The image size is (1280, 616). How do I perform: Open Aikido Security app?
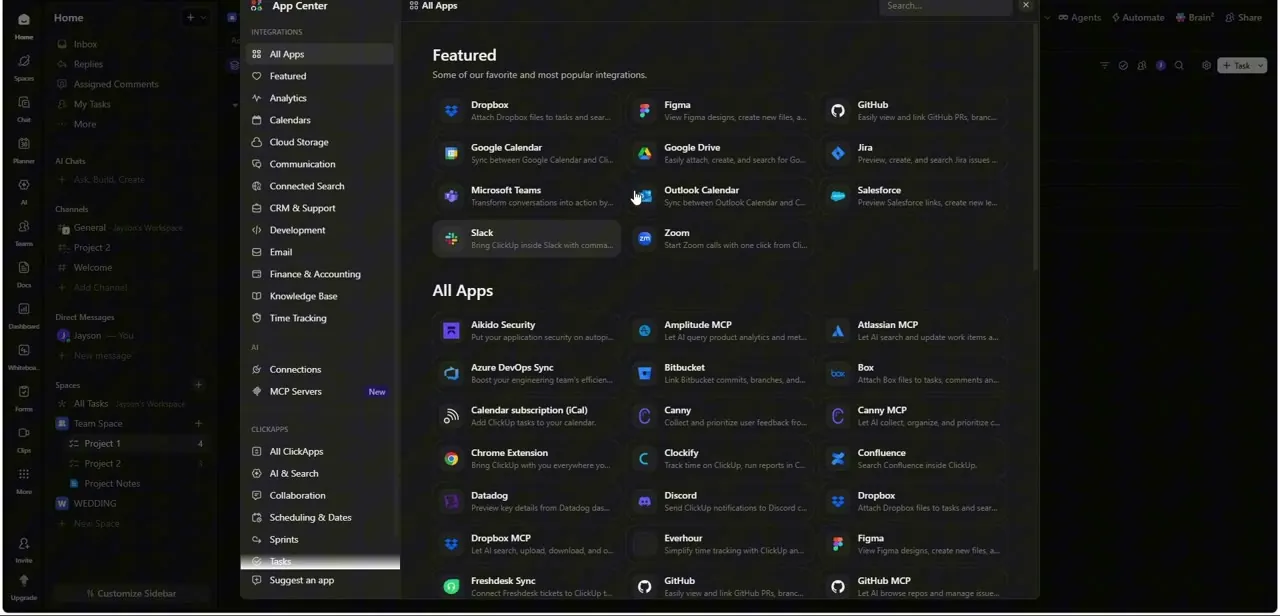527,331
